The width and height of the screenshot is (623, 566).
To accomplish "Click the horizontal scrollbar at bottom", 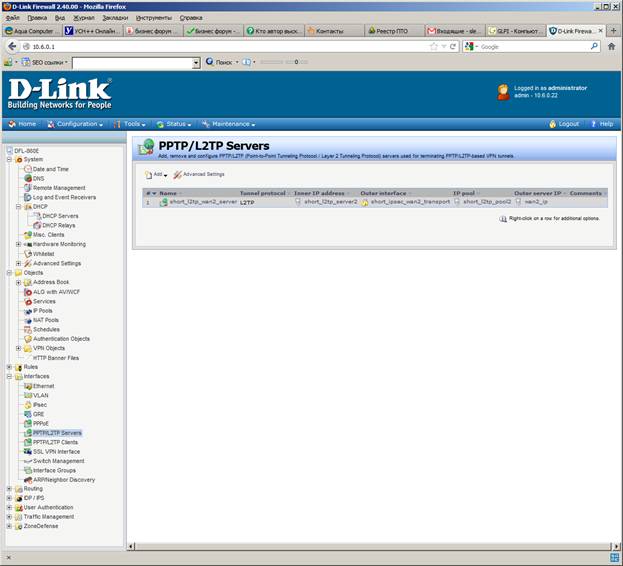I will (x=374, y=547).
